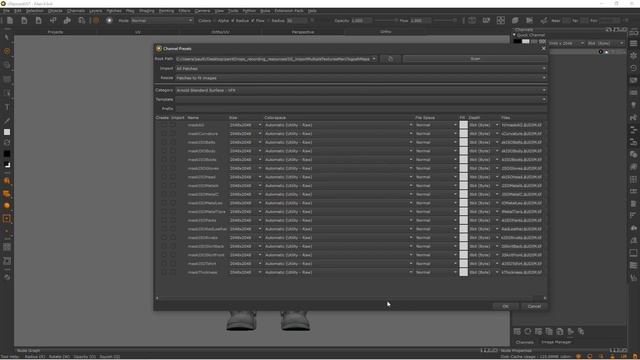Screen dimensions: 640x360
Task: Select the orange Paint tool in left toolbar
Action: (x=7, y=51)
